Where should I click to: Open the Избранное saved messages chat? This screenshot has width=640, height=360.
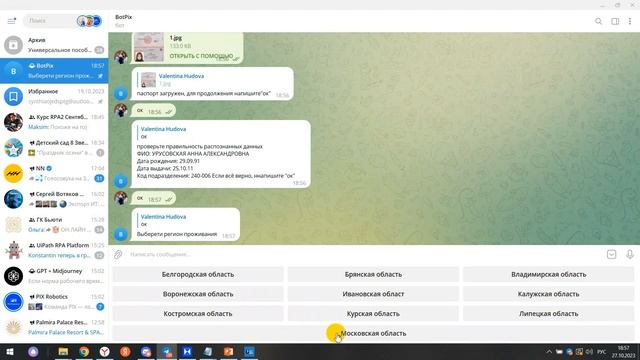pyautogui.click(x=54, y=96)
